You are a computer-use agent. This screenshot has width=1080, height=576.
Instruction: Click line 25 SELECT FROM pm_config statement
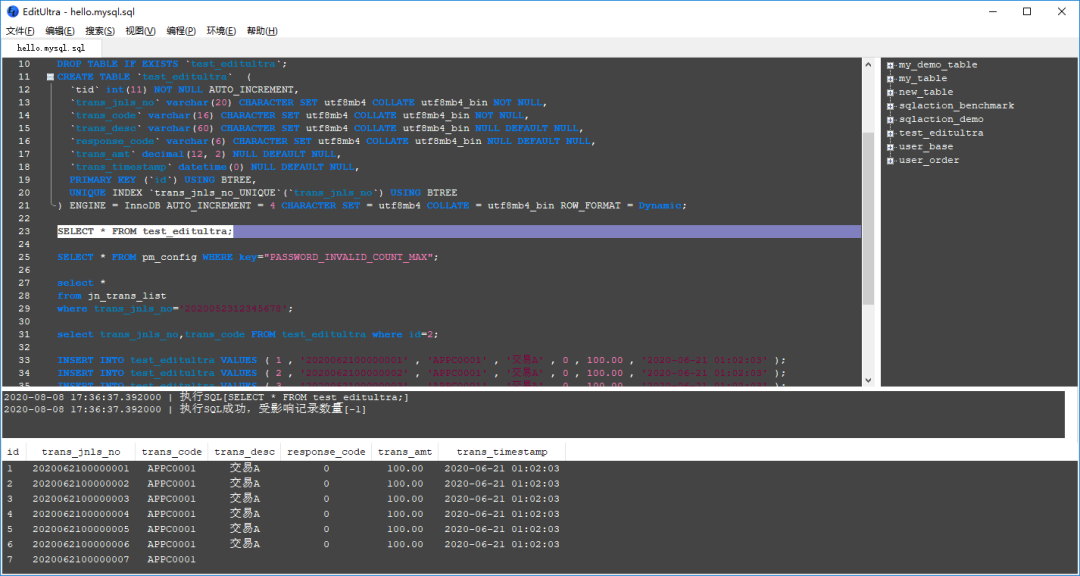tap(247, 257)
